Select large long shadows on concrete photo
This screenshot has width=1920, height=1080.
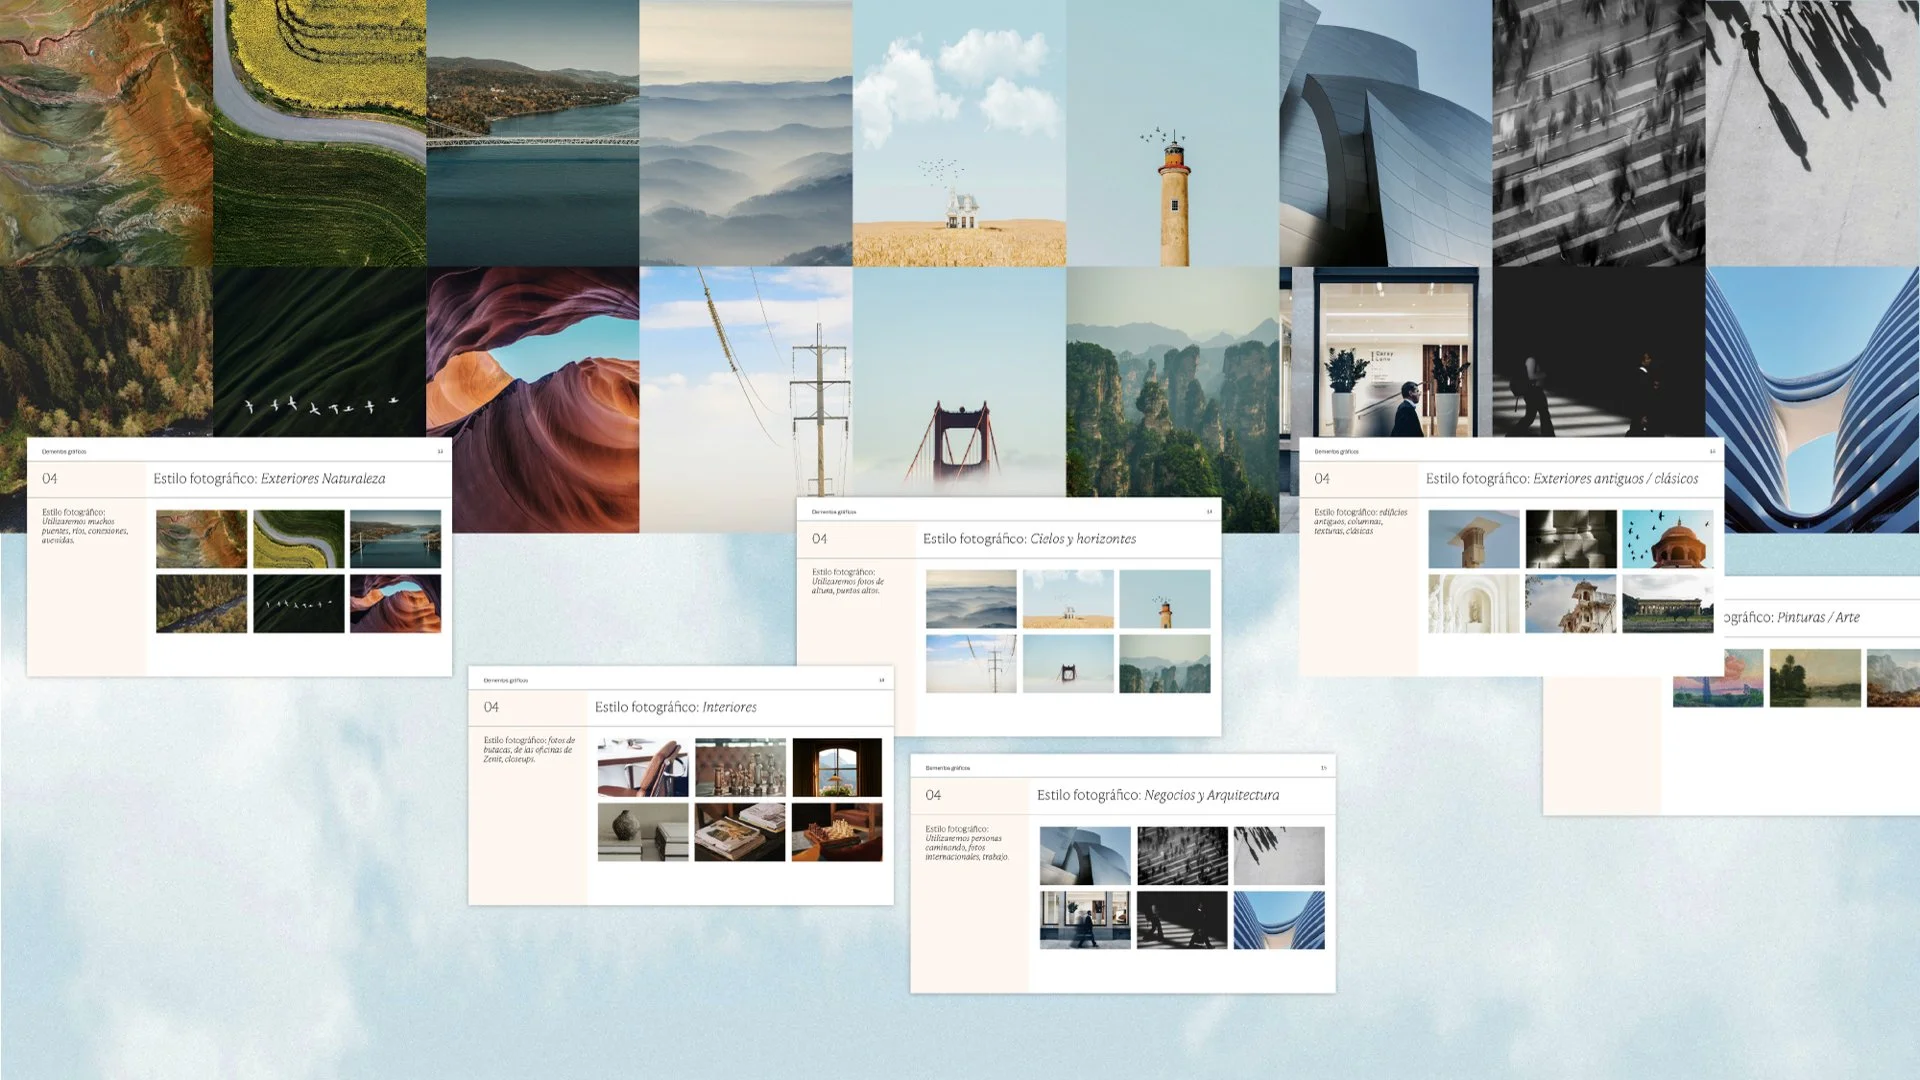[x=1813, y=133]
